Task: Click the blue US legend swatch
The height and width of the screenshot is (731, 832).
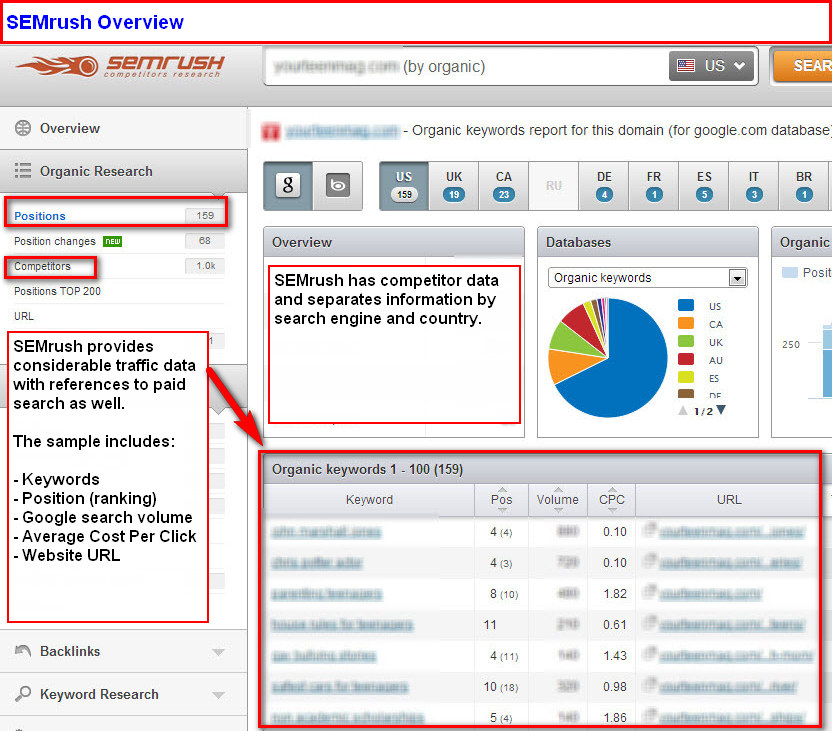Action: pos(686,305)
